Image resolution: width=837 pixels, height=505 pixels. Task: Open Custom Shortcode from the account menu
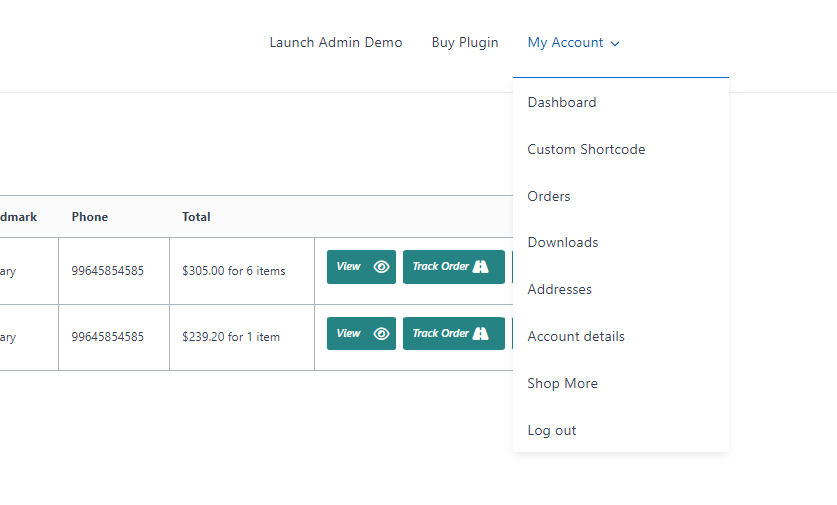(x=586, y=149)
